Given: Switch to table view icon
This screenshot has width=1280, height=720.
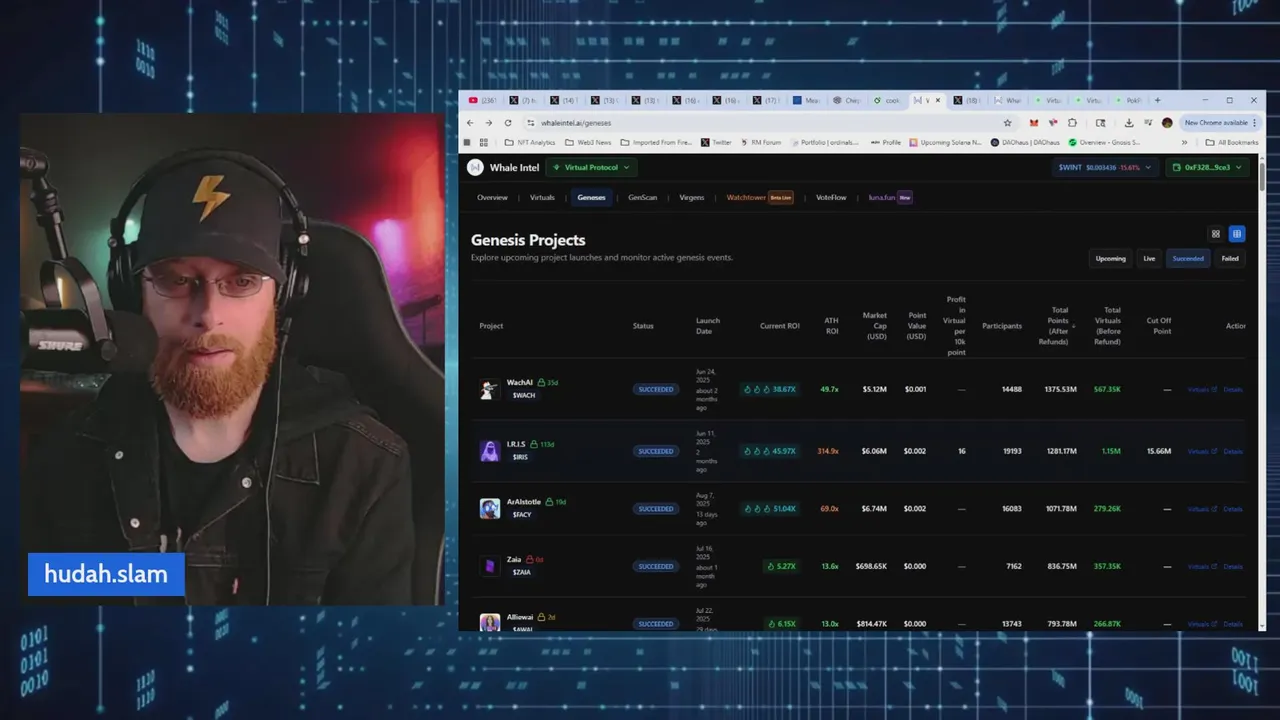Looking at the screenshot, I should coord(1237,234).
